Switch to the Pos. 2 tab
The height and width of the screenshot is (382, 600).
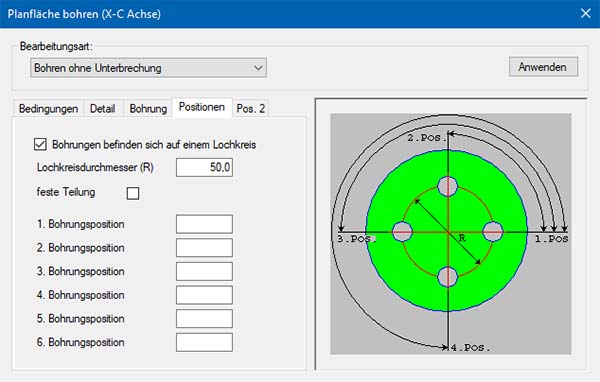click(251, 108)
